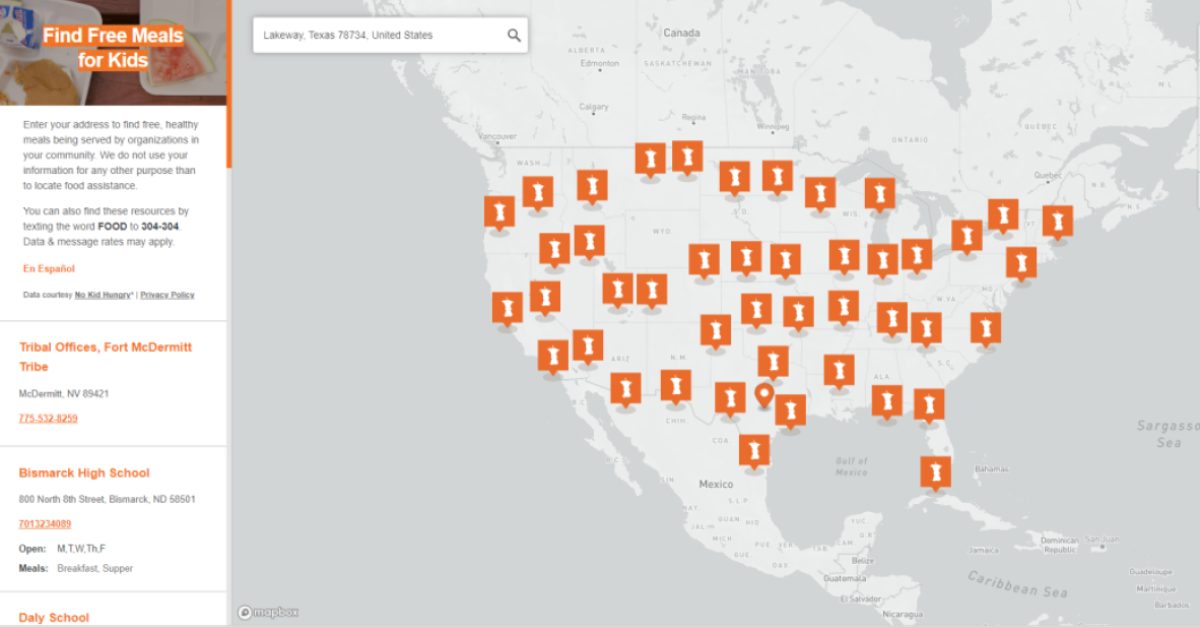
Task: Select the orange location pin in Texas
Action: click(x=765, y=395)
